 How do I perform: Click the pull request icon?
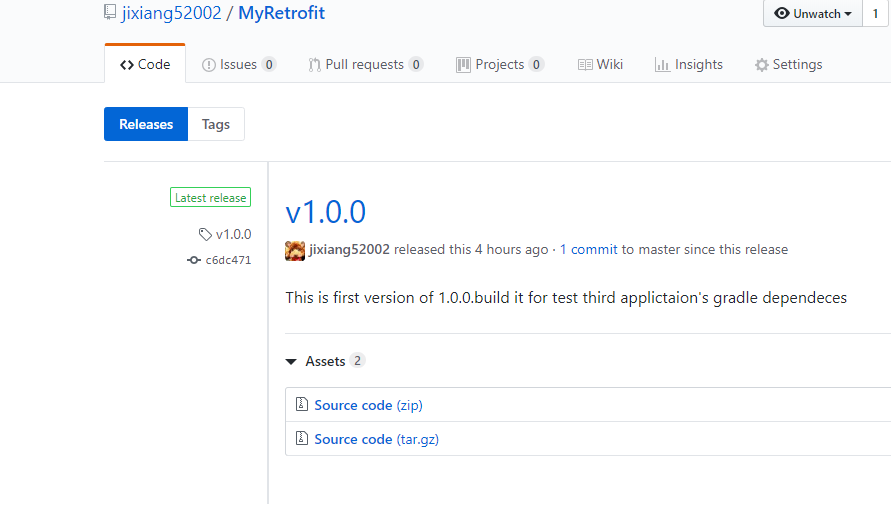point(314,65)
